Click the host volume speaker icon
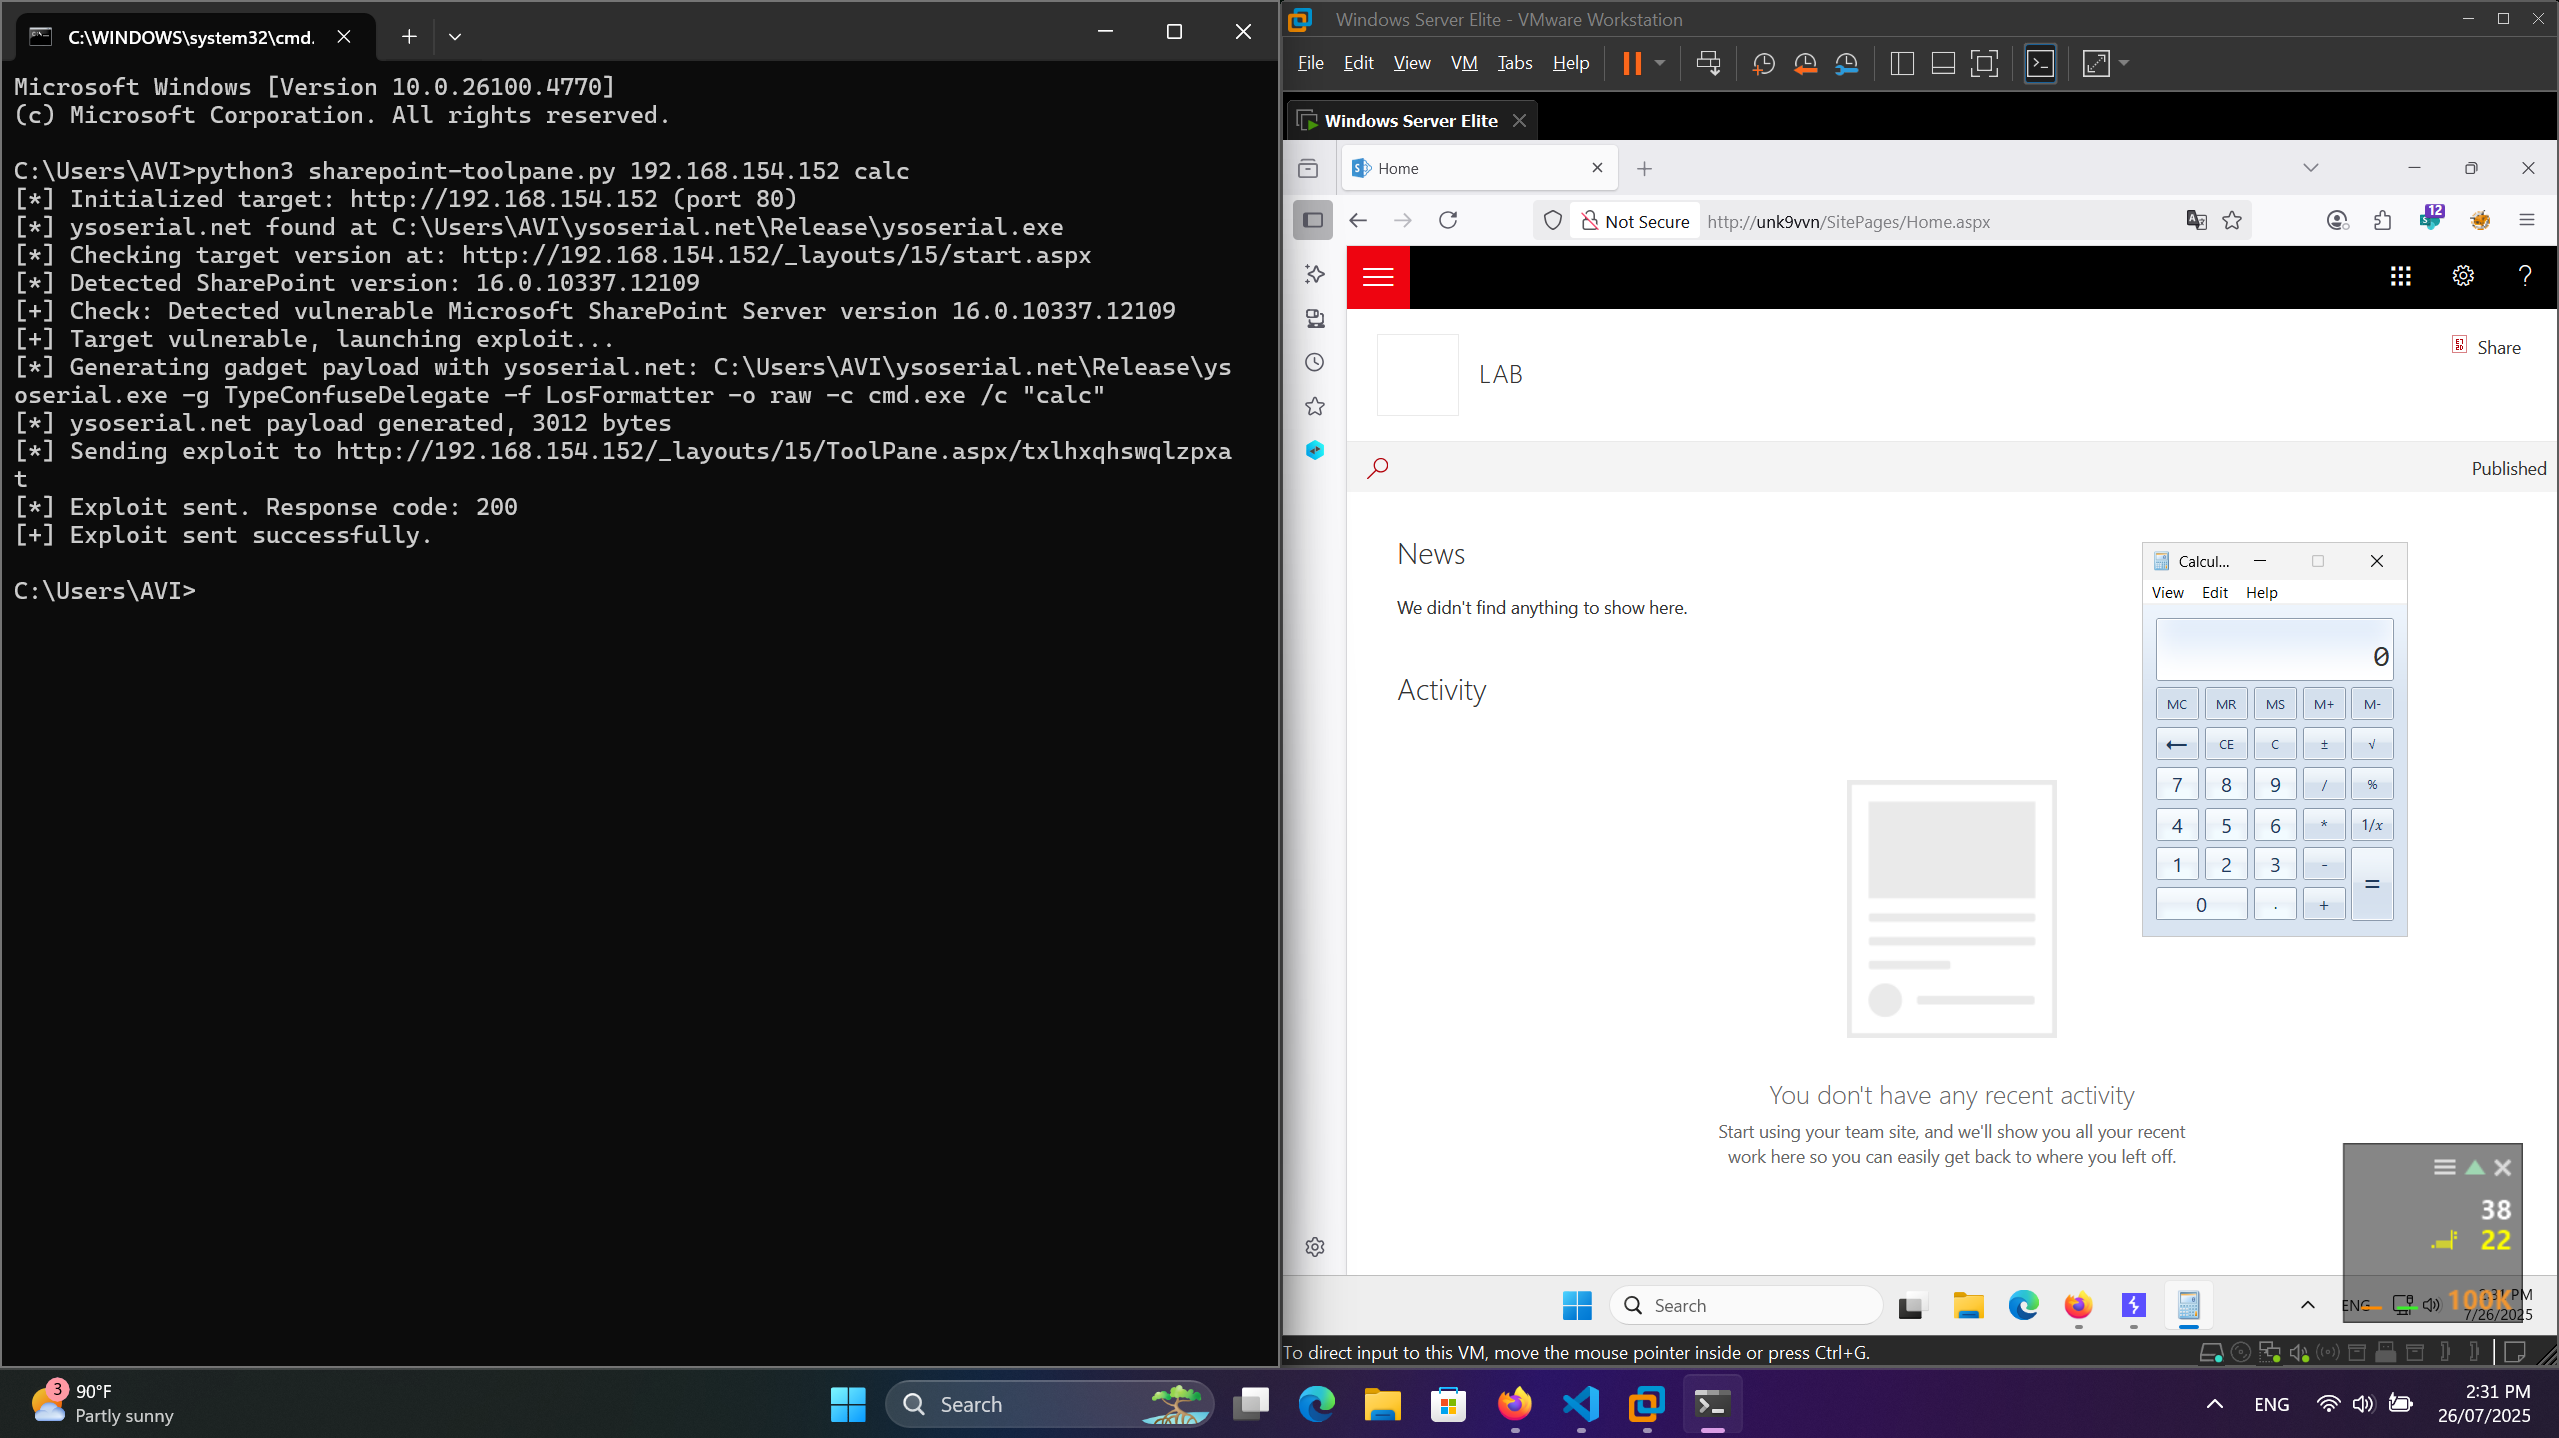This screenshot has width=2559, height=1438. (2363, 1404)
